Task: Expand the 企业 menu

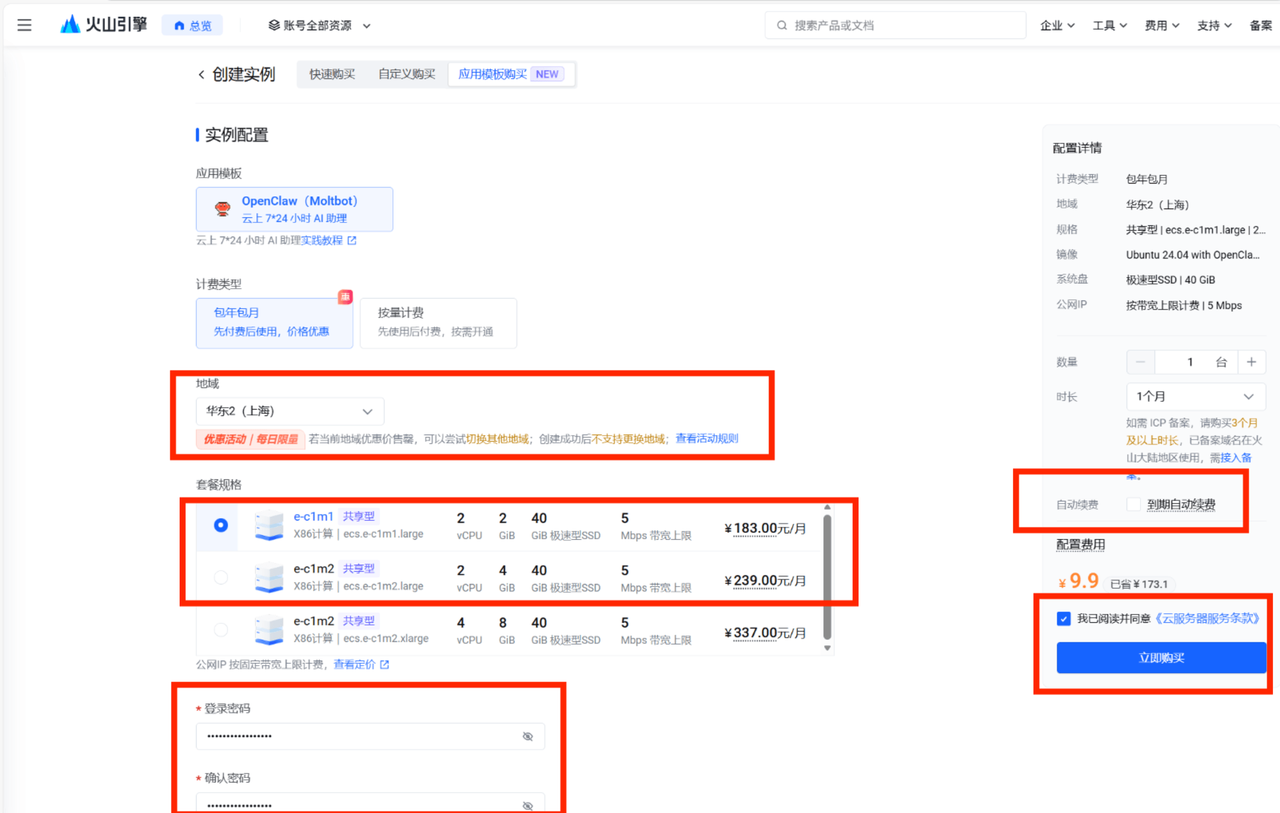Action: click(1057, 25)
